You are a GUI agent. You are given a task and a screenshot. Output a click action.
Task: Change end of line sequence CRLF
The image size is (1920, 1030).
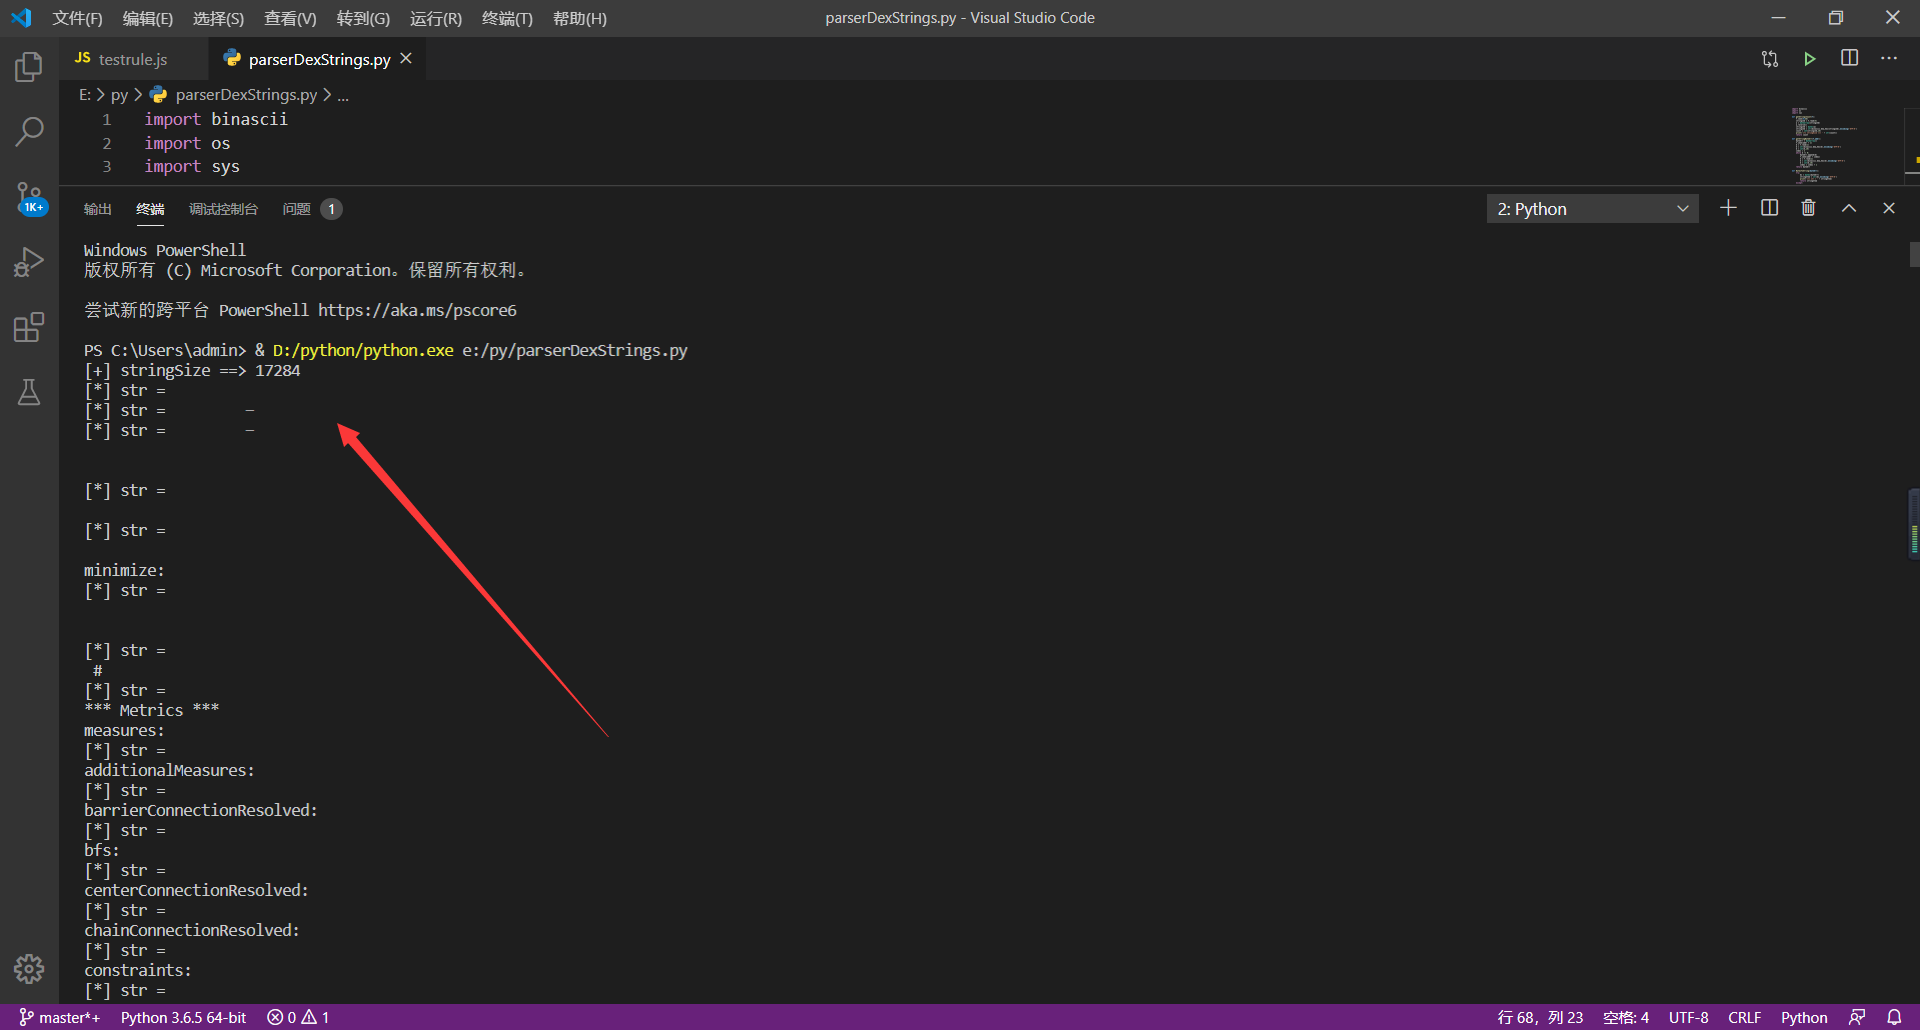(x=1745, y=1017)
